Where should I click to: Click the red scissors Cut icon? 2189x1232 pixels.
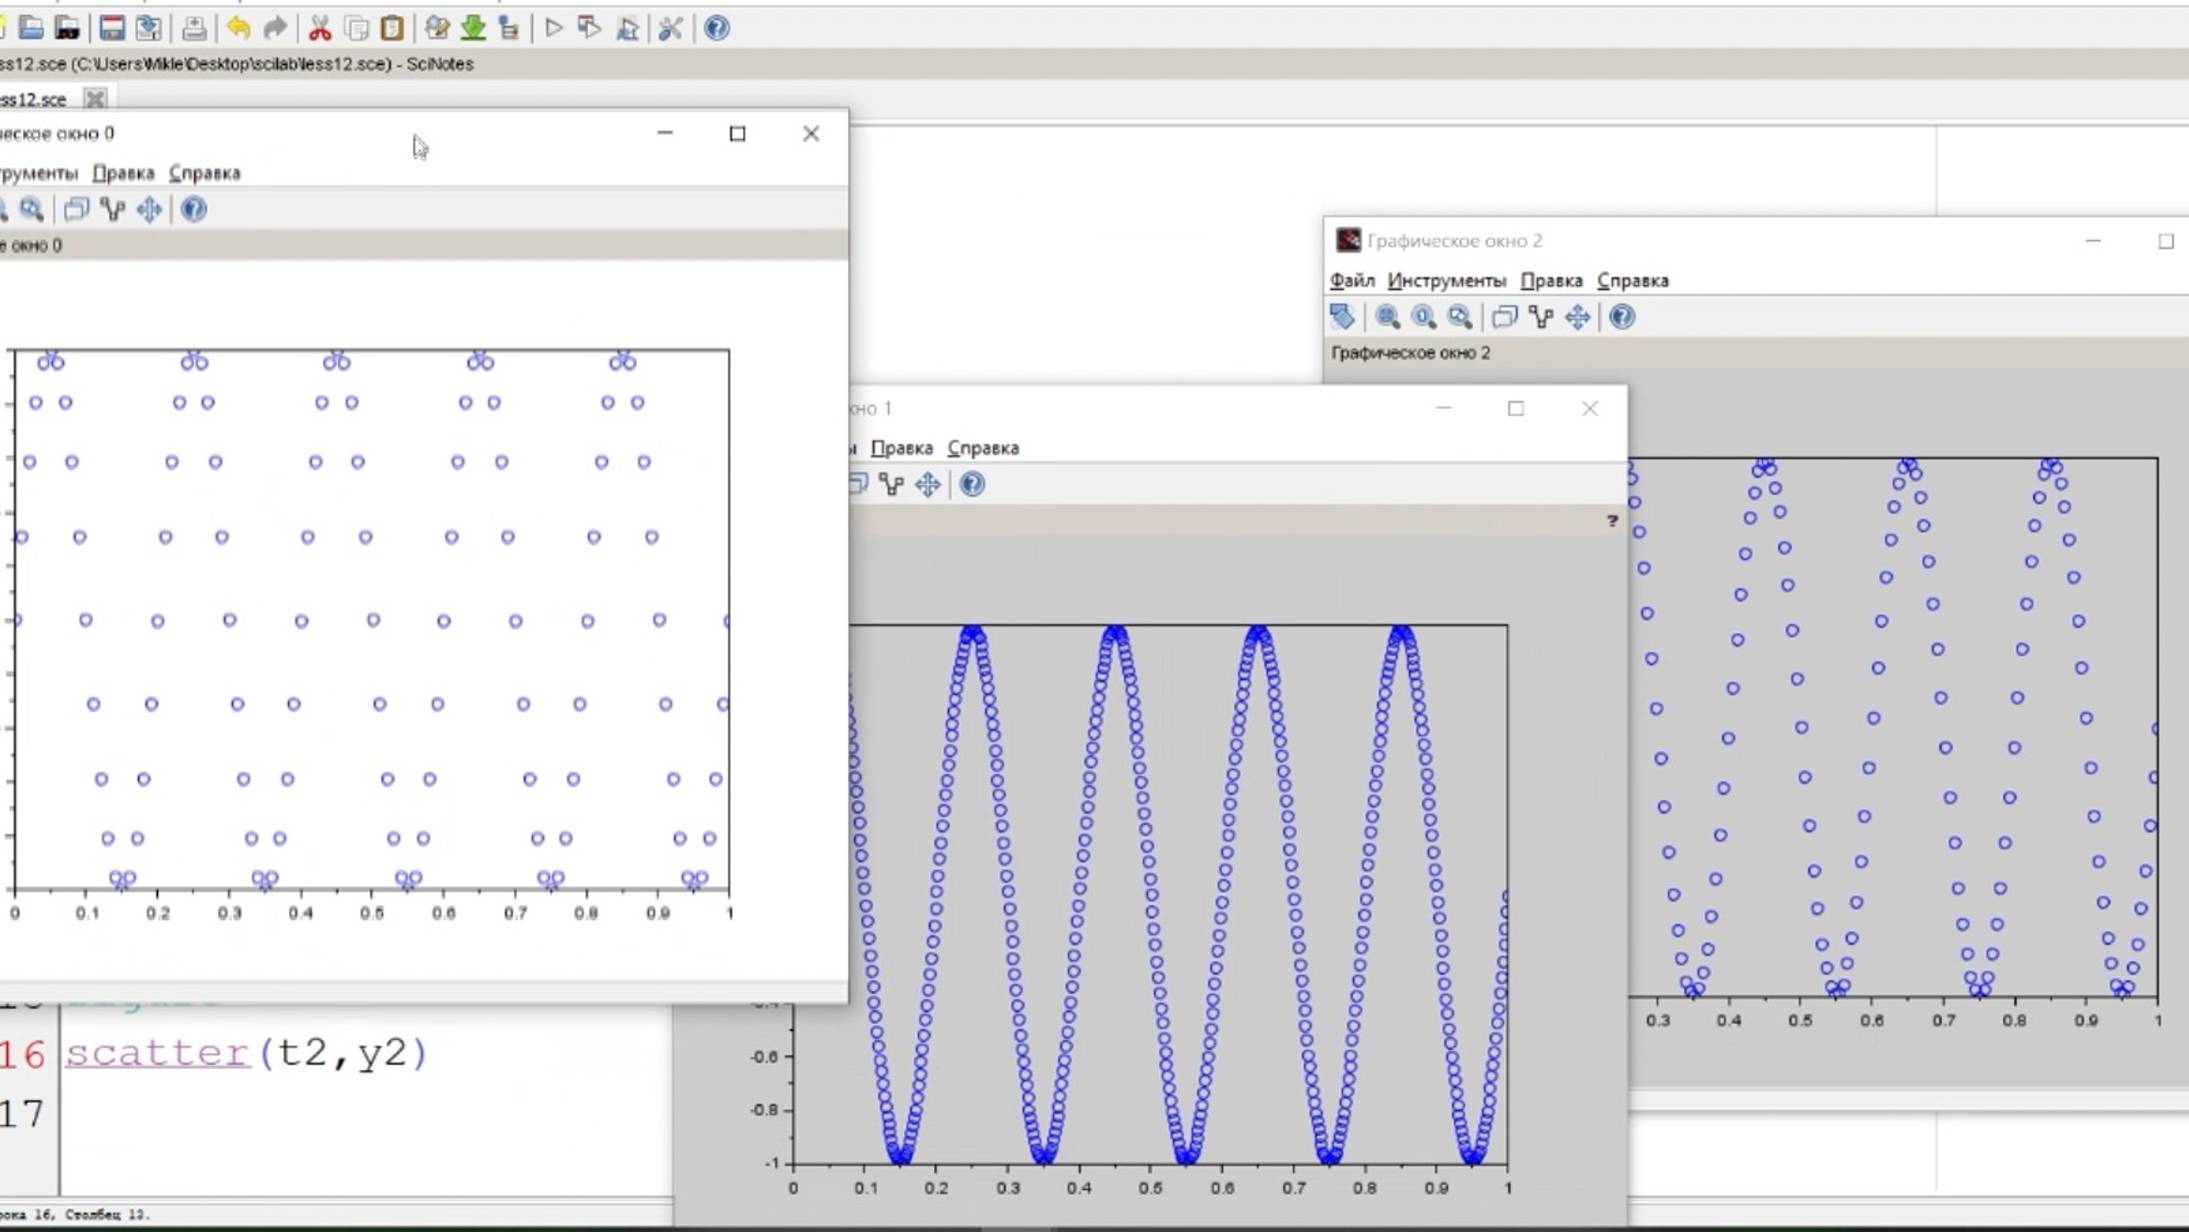(x=320, y=28)
